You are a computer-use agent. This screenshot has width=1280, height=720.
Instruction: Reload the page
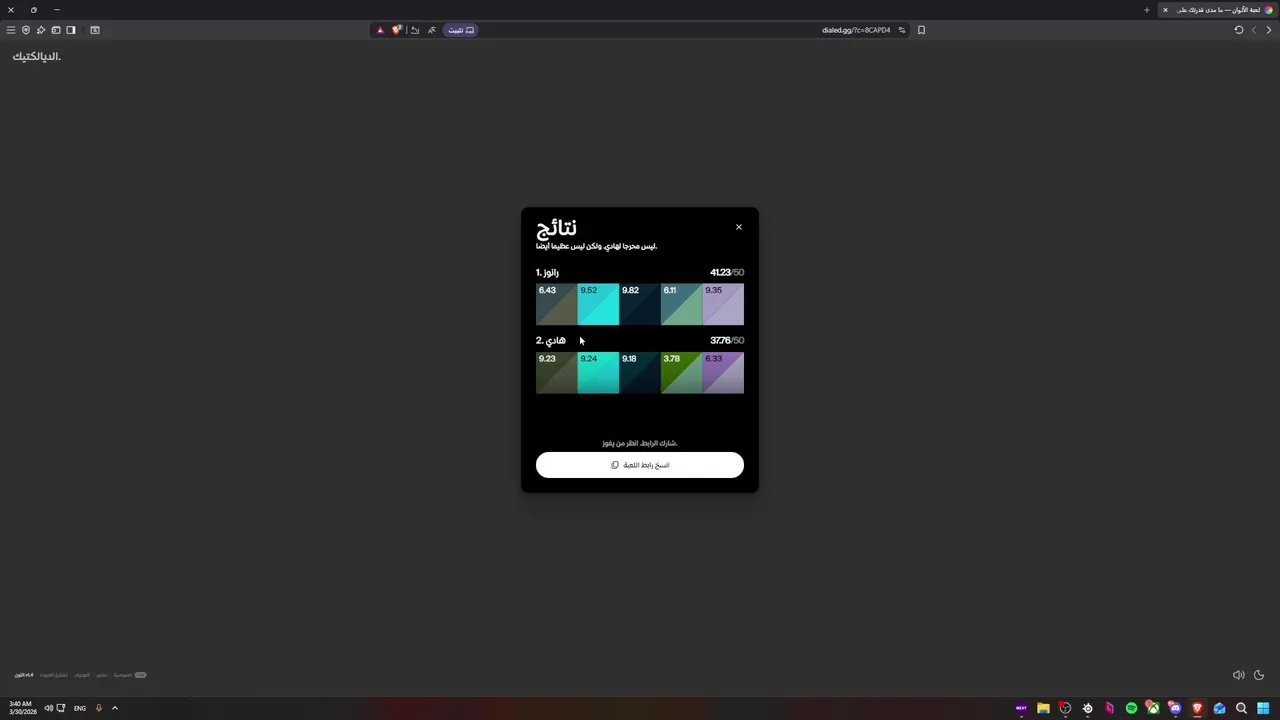[1239, 30]
